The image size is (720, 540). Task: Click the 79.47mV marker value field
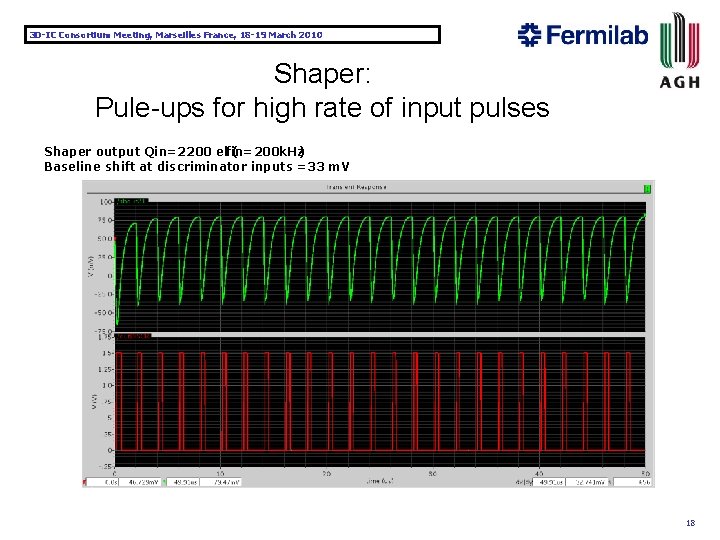[x=220, y=482]
